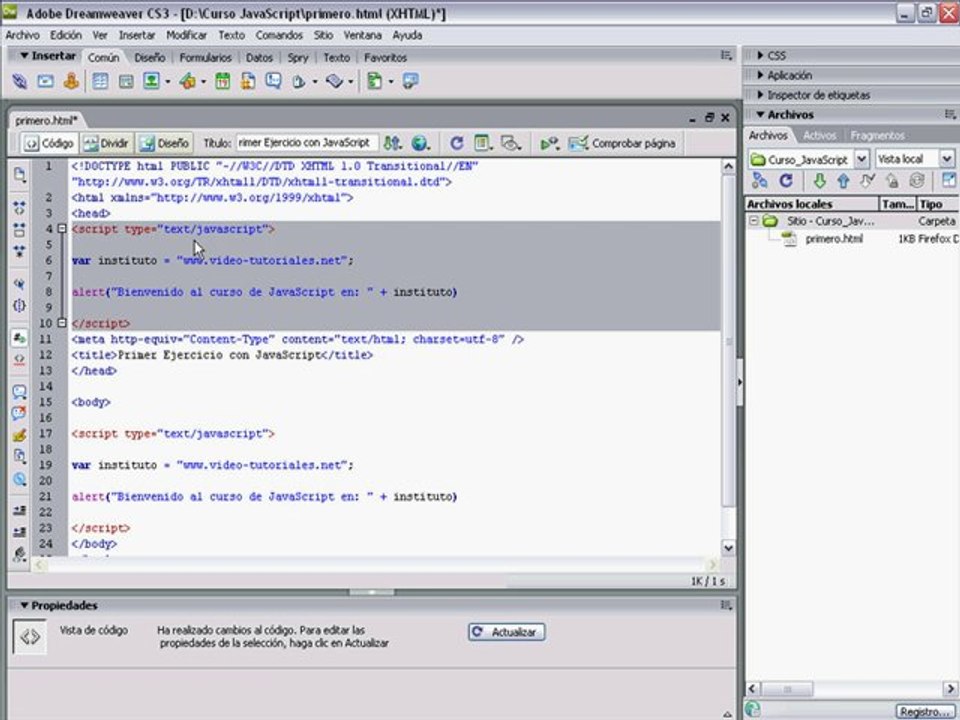
Task: Click the Validate Markup icon
Action: pos(549,143)
